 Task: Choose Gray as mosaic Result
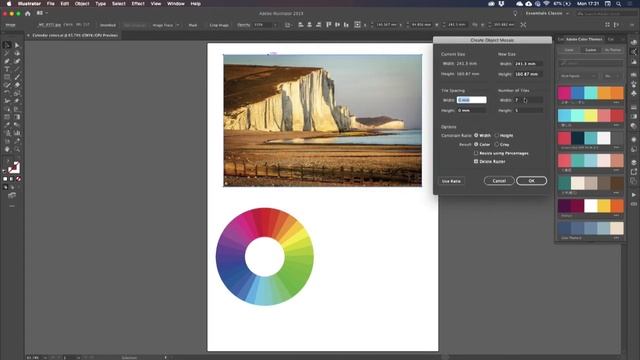coord(497,144)
